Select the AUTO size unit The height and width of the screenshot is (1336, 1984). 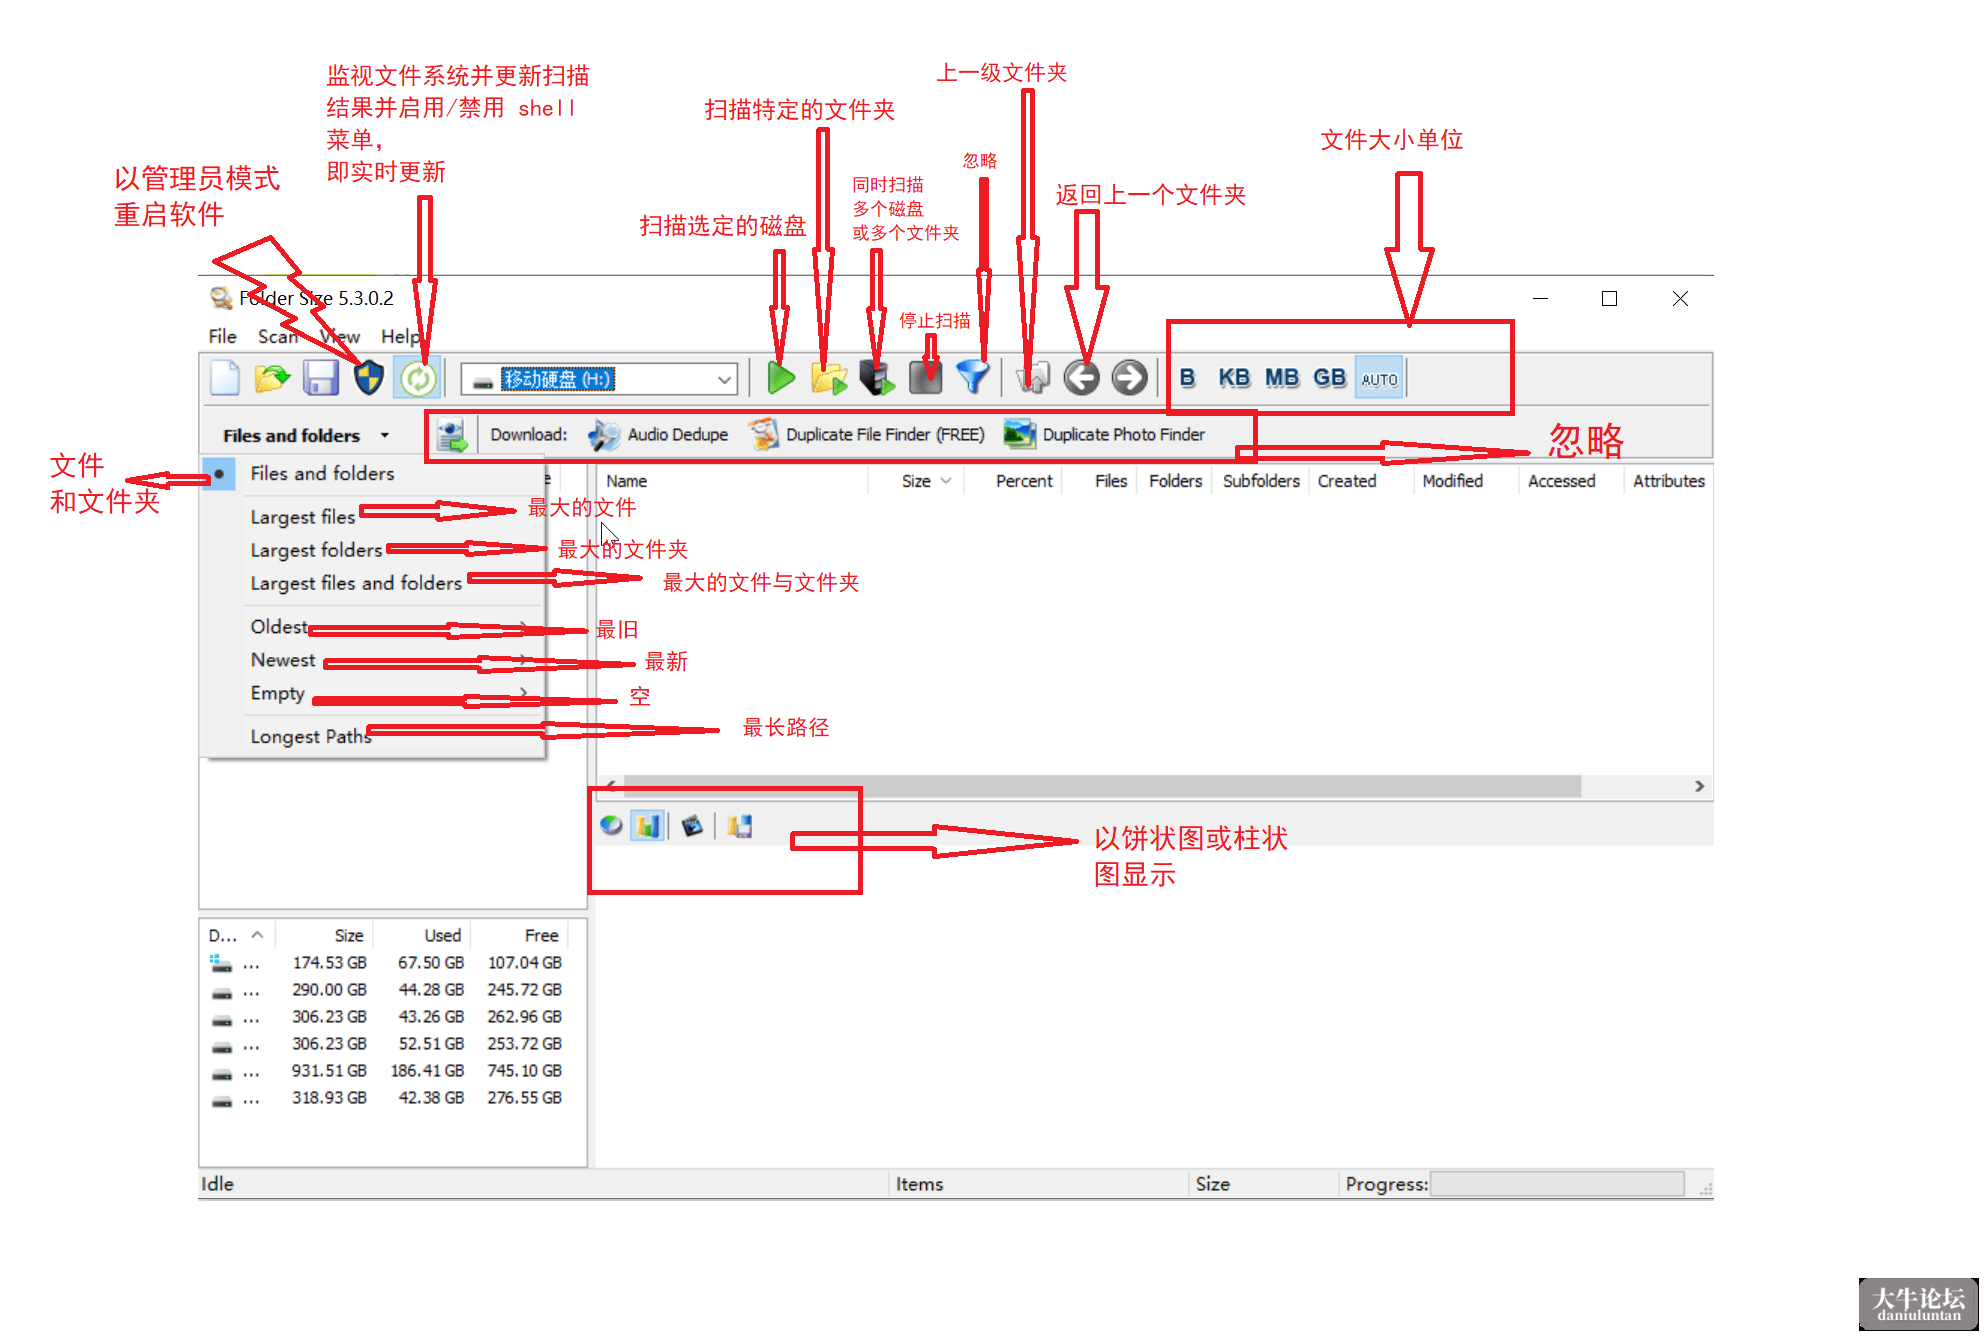coord(1380,378)
